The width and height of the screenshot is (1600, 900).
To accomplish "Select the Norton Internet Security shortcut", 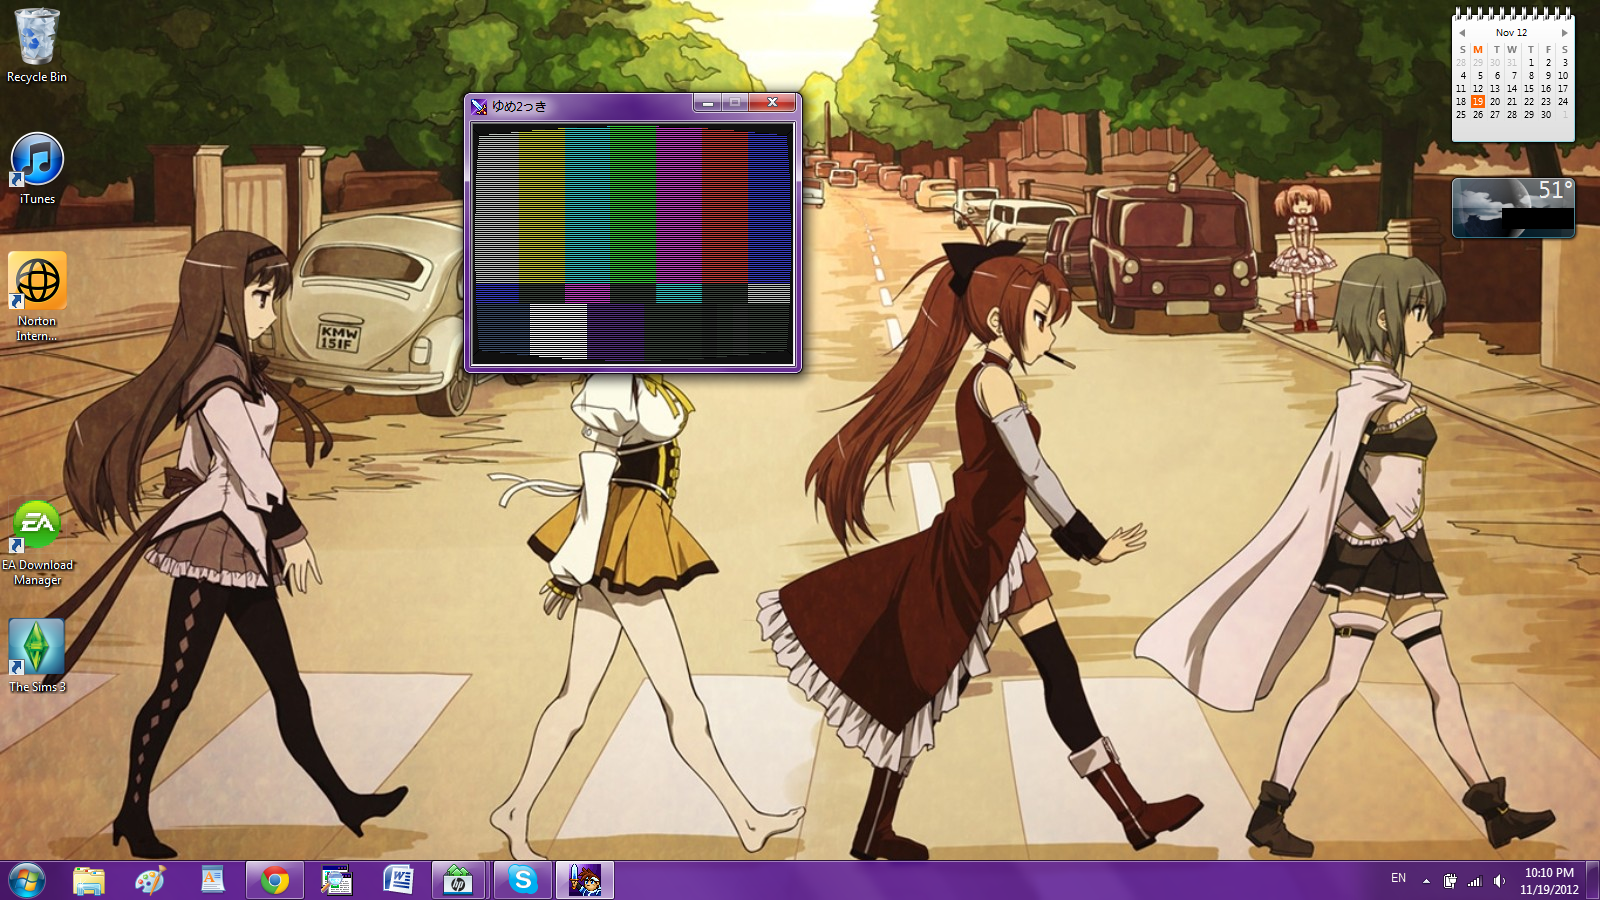I will tap(37, 297).
